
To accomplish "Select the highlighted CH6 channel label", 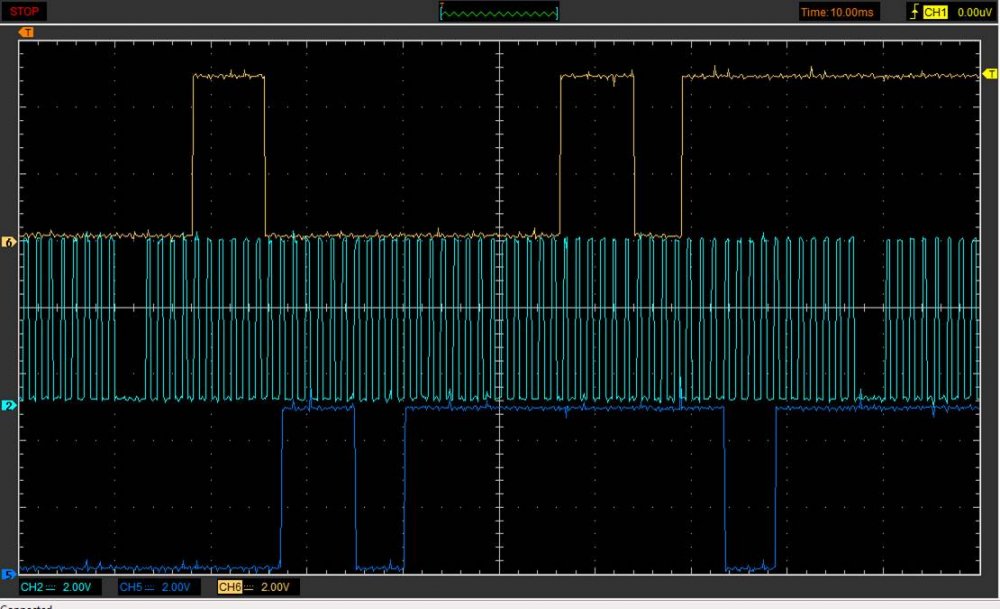I will tap(229, 587).
